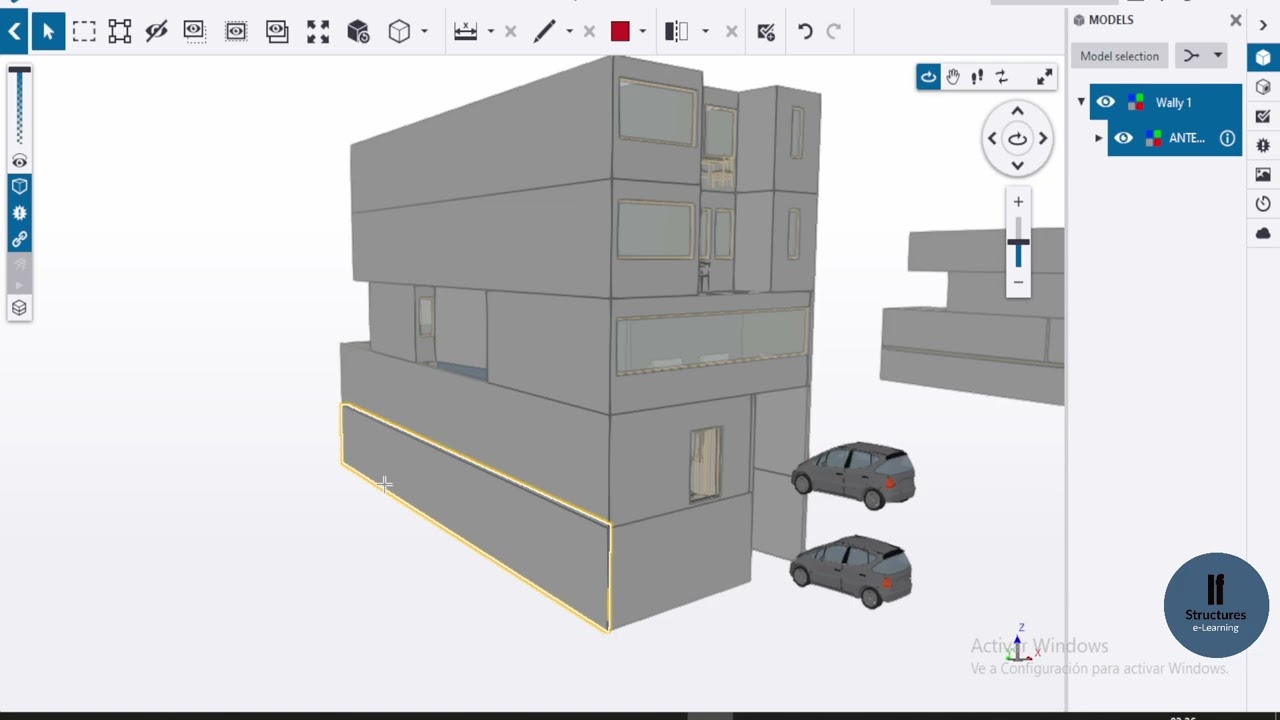Click the back chevron in the top toolbar
1280x720 pixels.
click(14, 32)
